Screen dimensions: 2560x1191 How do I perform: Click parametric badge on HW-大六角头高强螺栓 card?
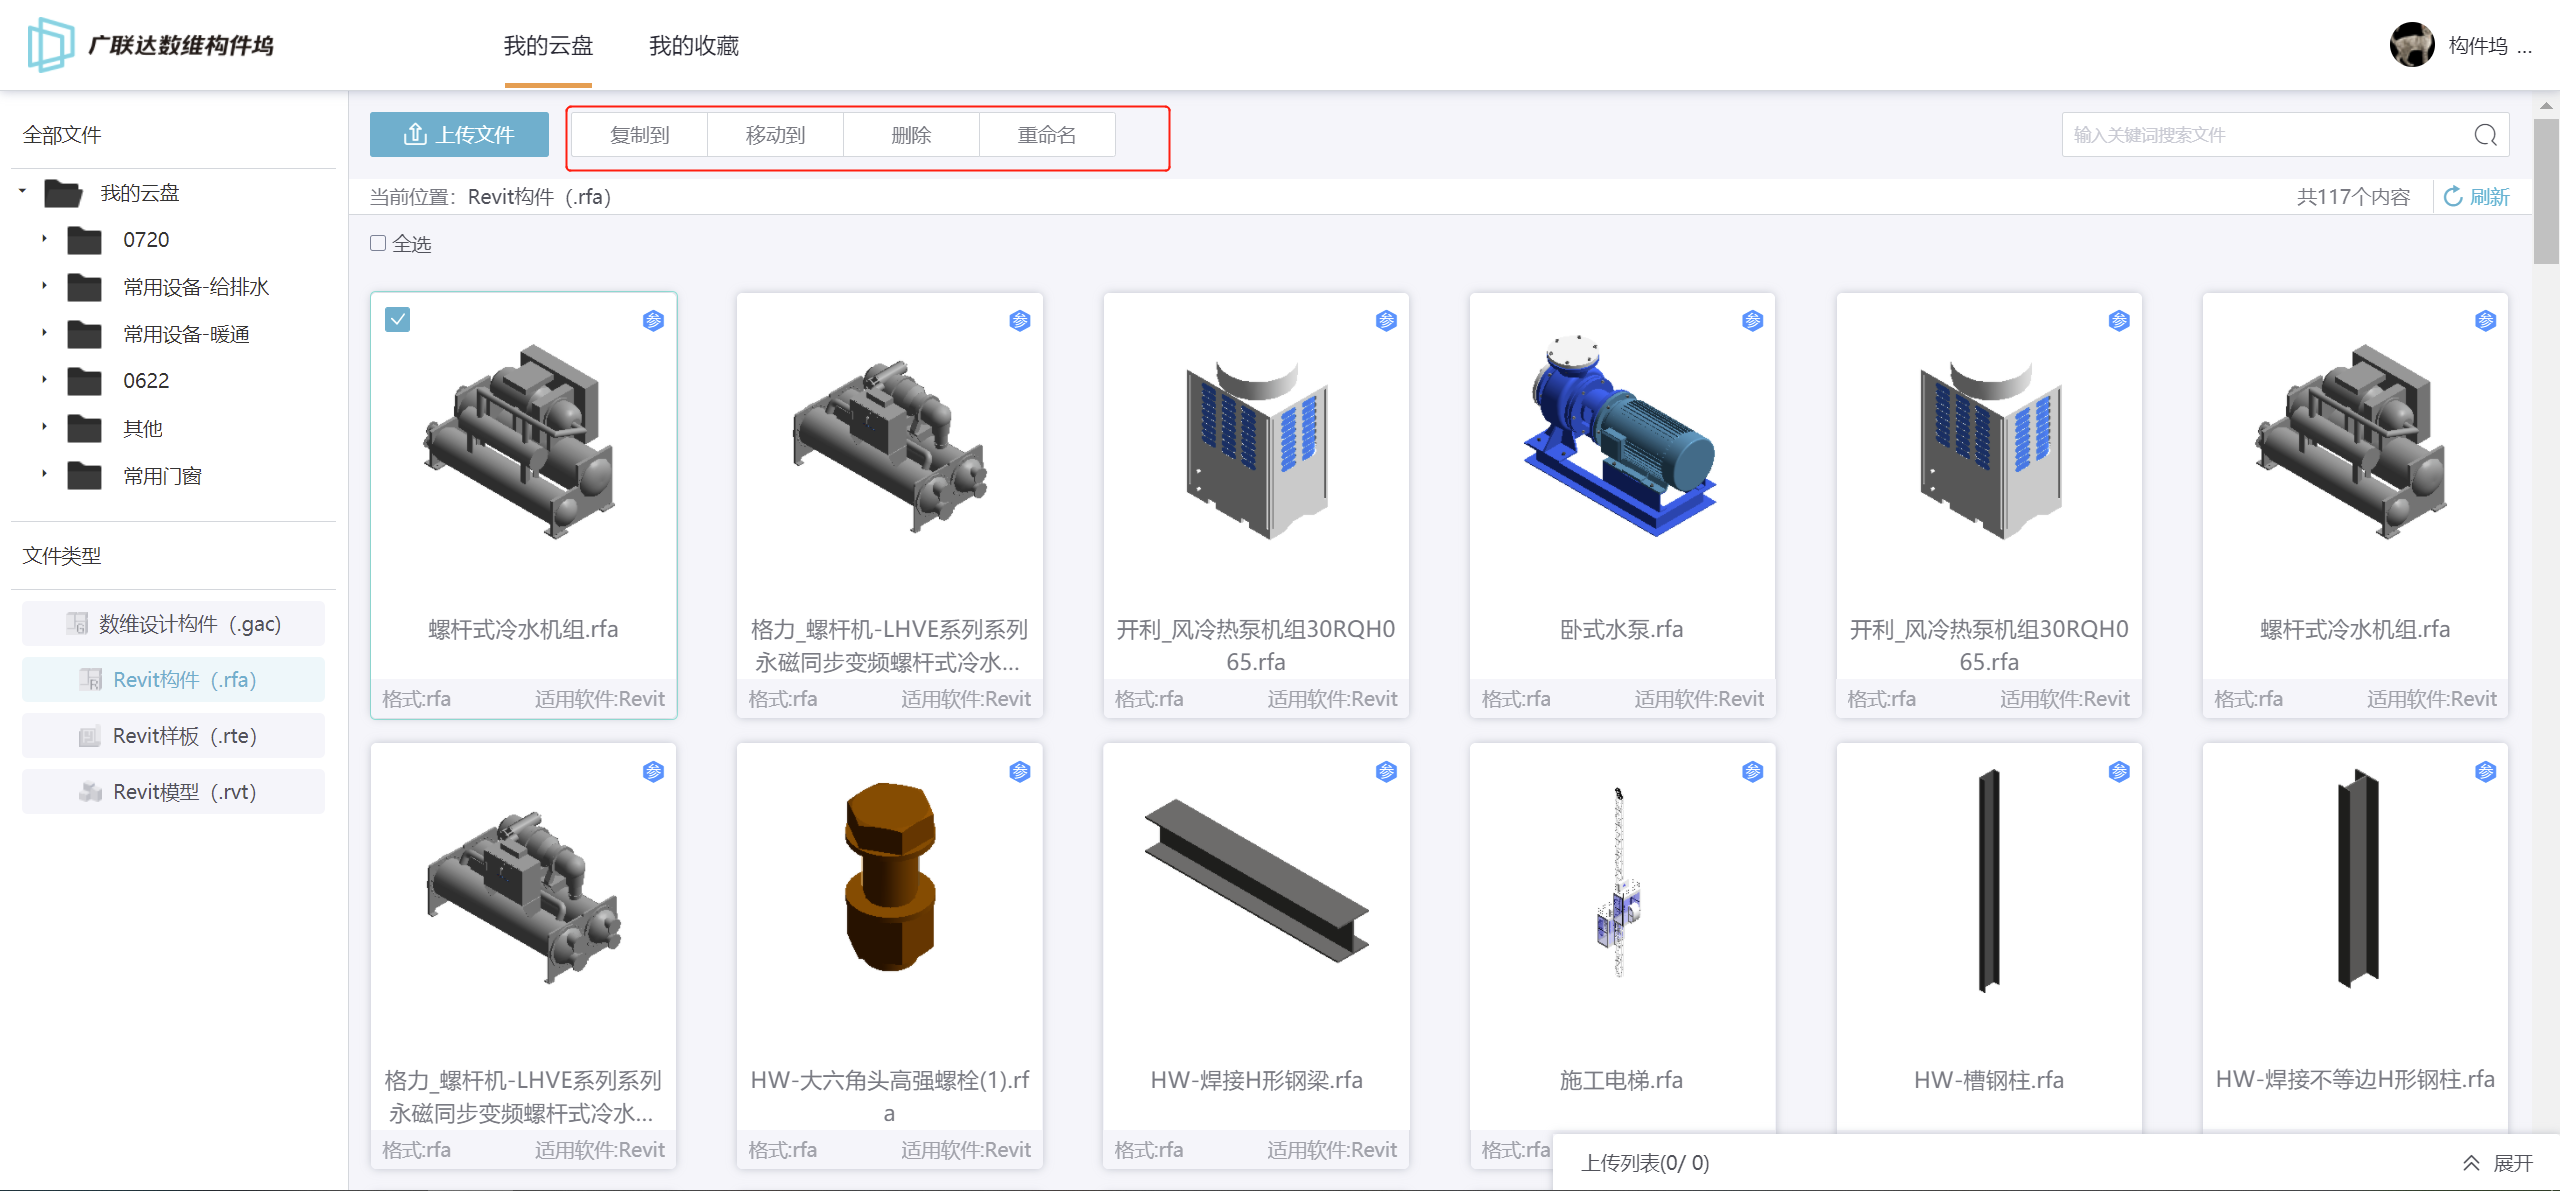pyautogui.click(x=1019, y=771)
